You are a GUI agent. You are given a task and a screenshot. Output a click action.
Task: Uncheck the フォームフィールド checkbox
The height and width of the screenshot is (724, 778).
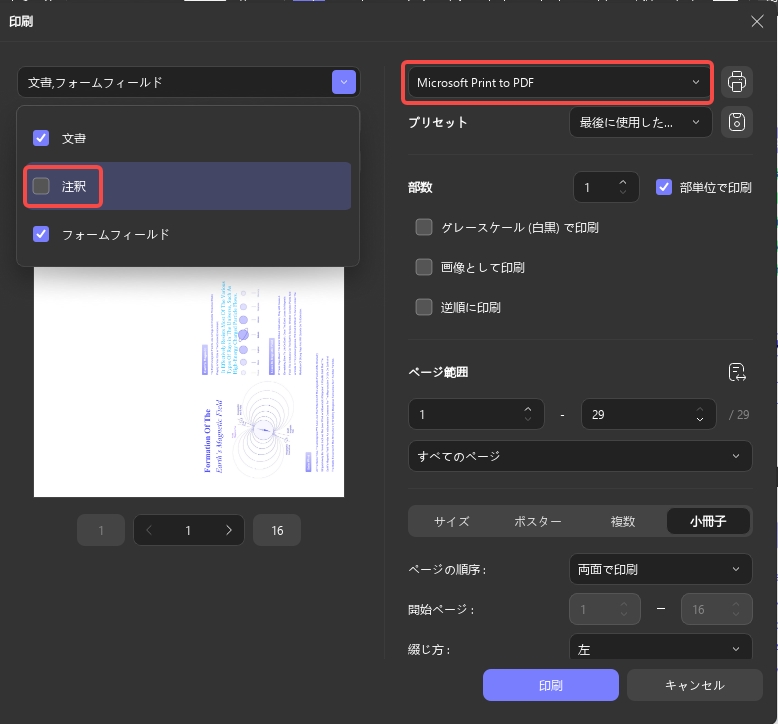pos(41,234)
